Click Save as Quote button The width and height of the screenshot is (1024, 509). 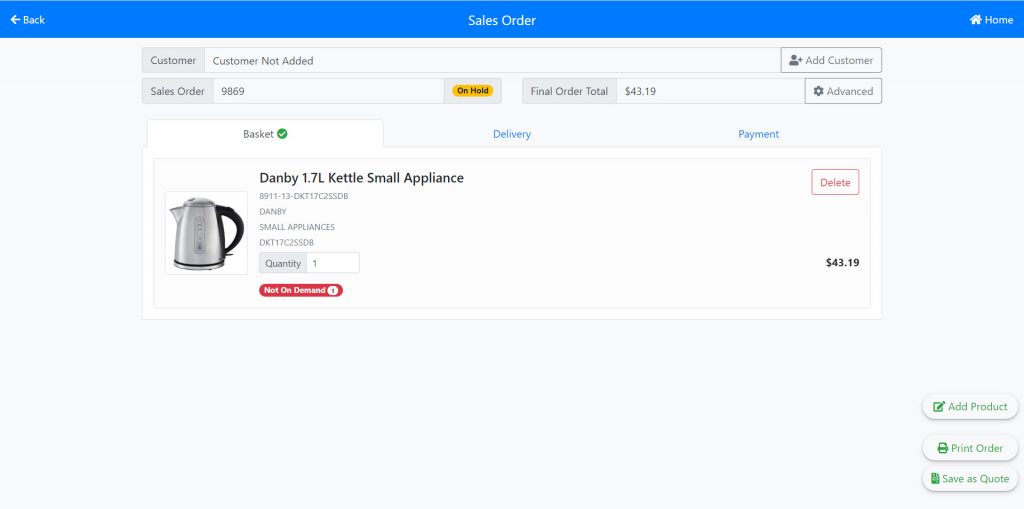[970, 479]
